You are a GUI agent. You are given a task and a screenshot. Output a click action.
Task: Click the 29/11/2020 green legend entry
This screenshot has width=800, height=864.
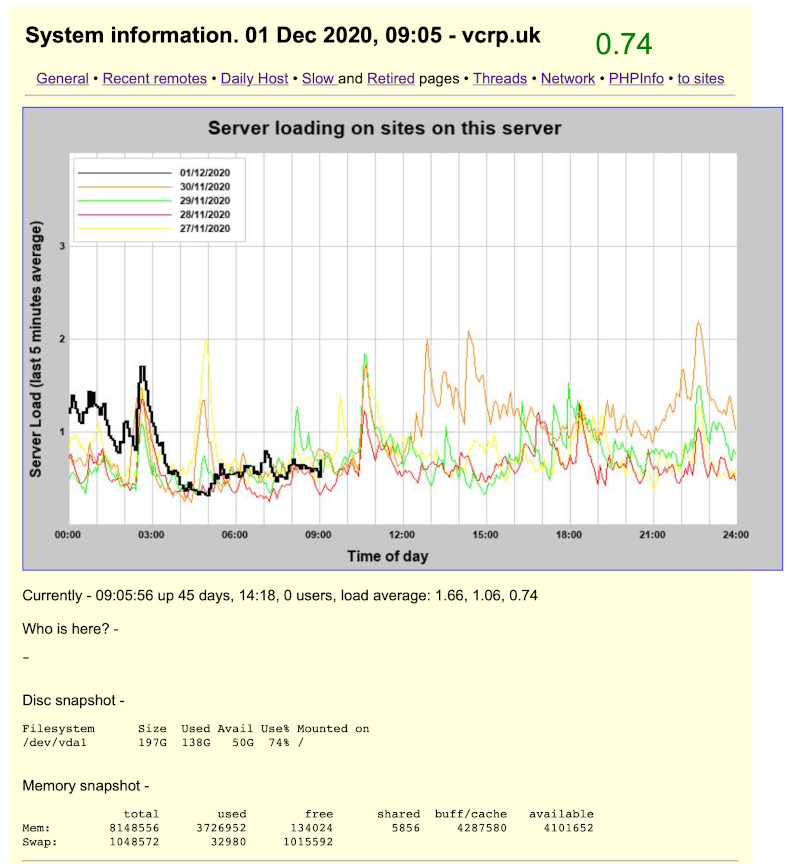tap(205, 201)
